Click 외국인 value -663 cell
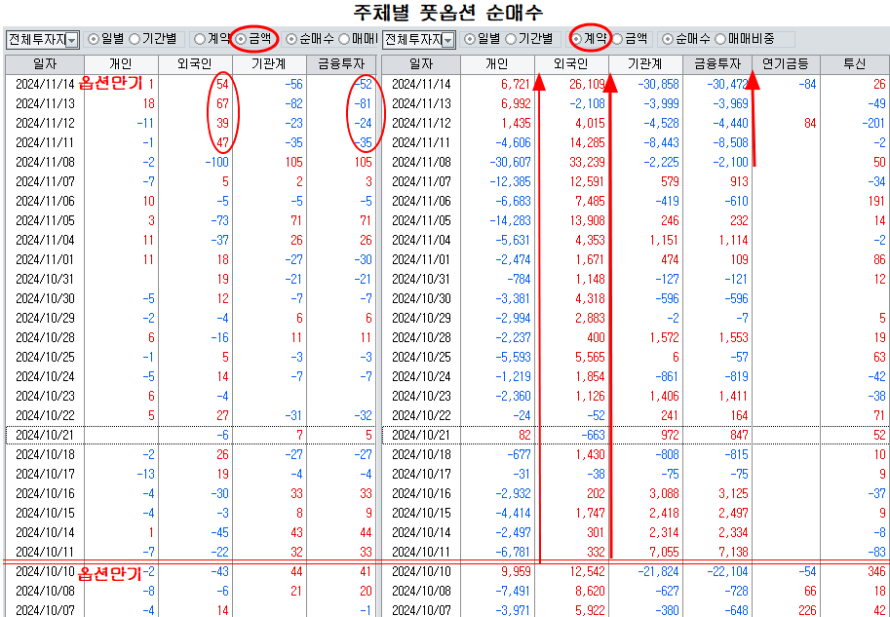The width and height of the screenshot is (890, 617). [591, 435]
